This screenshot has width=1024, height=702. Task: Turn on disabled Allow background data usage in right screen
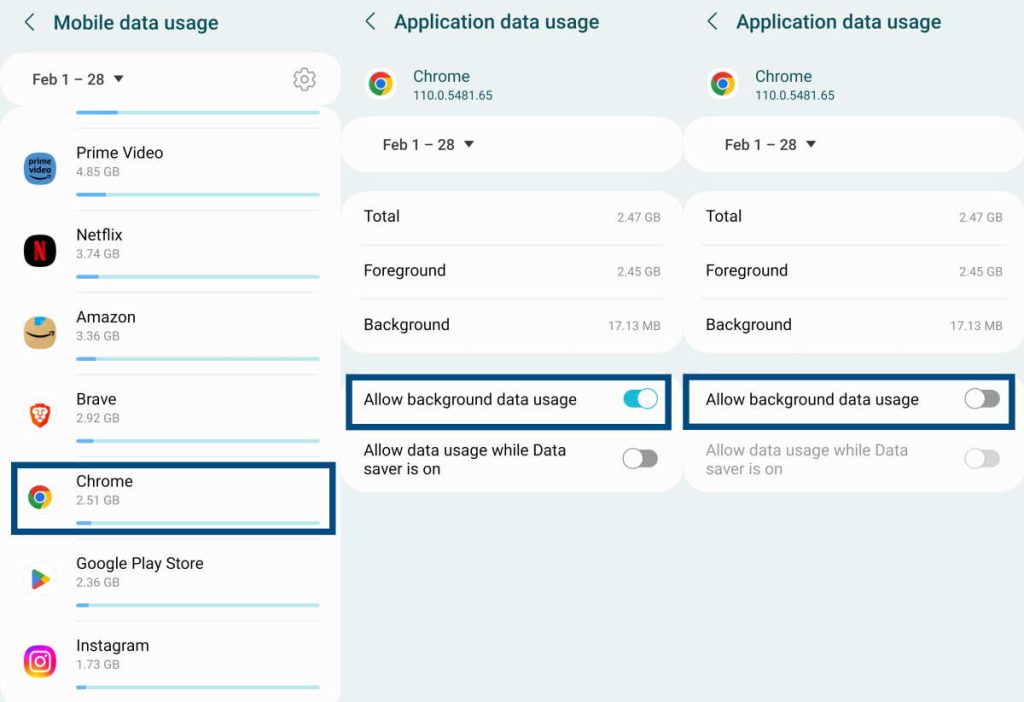tap(982, 399)
